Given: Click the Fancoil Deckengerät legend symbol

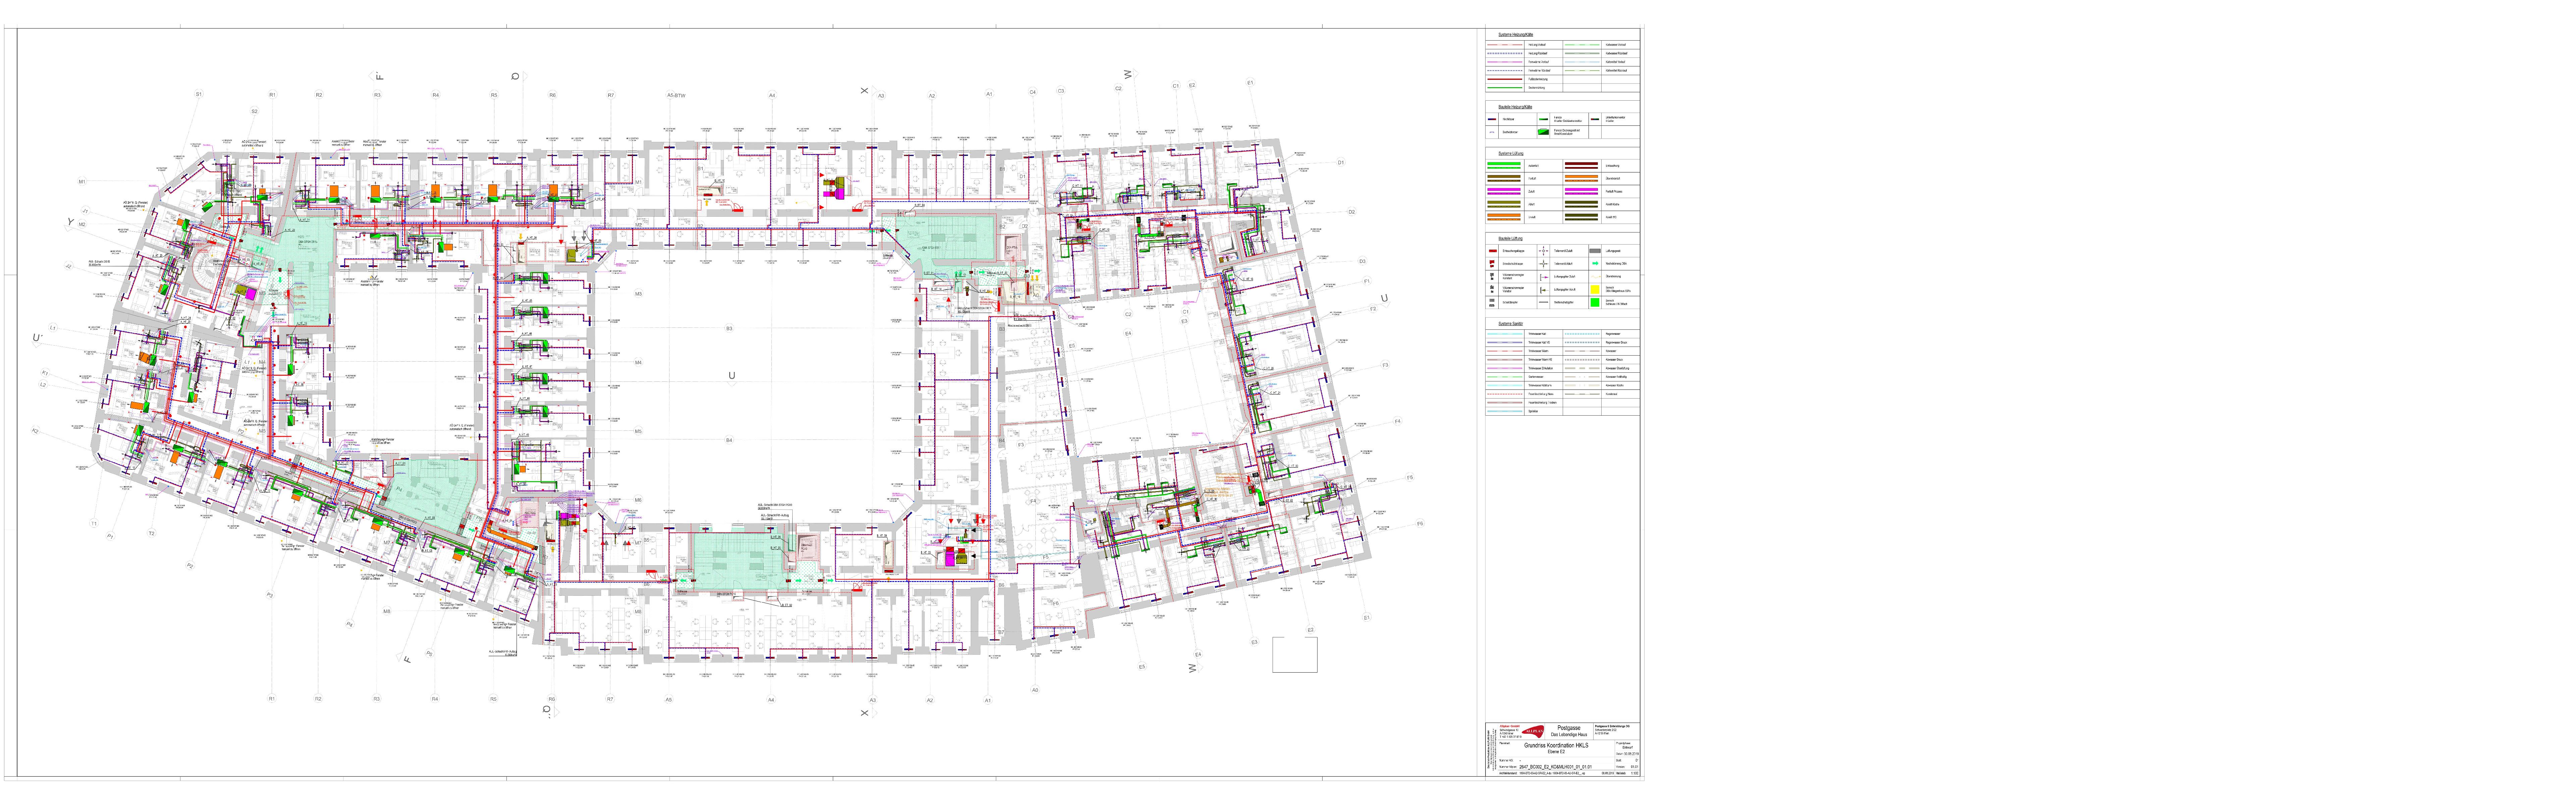Looking at the screenshot, I should click(1544, 132).
